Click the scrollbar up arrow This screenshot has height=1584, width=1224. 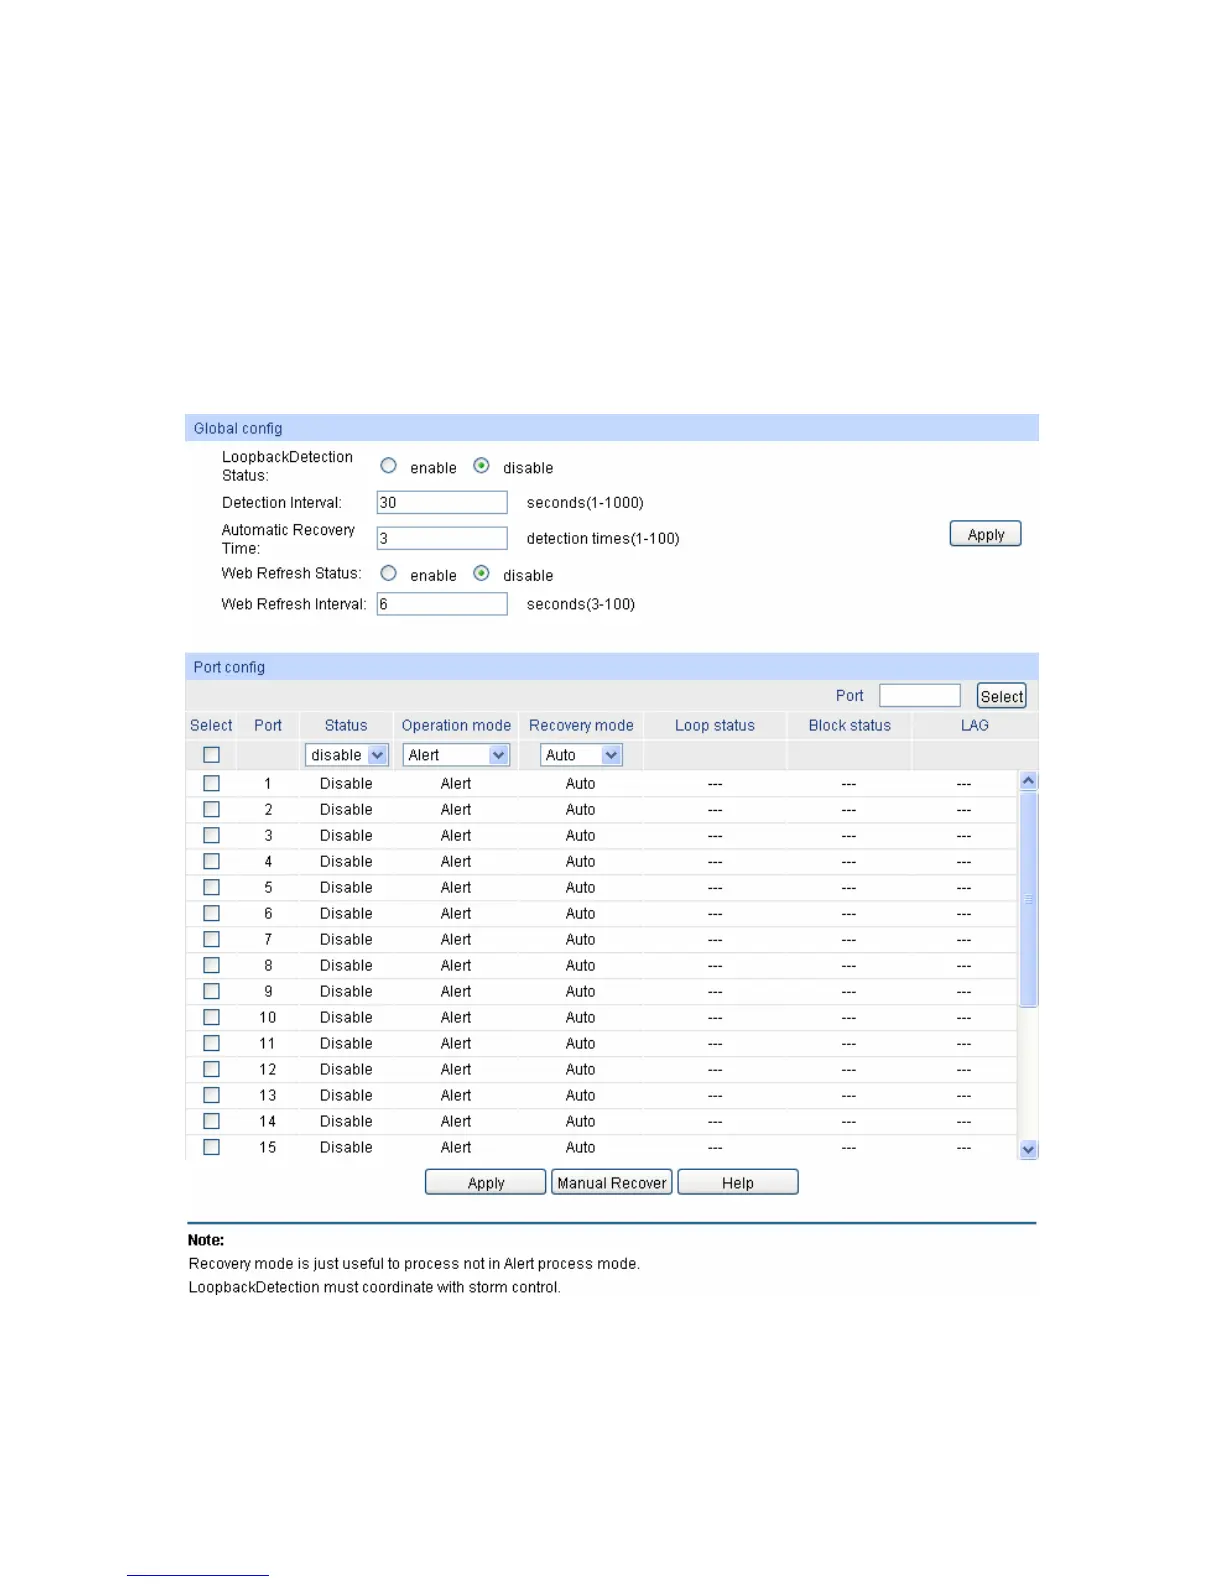[x=1028, y=781]
